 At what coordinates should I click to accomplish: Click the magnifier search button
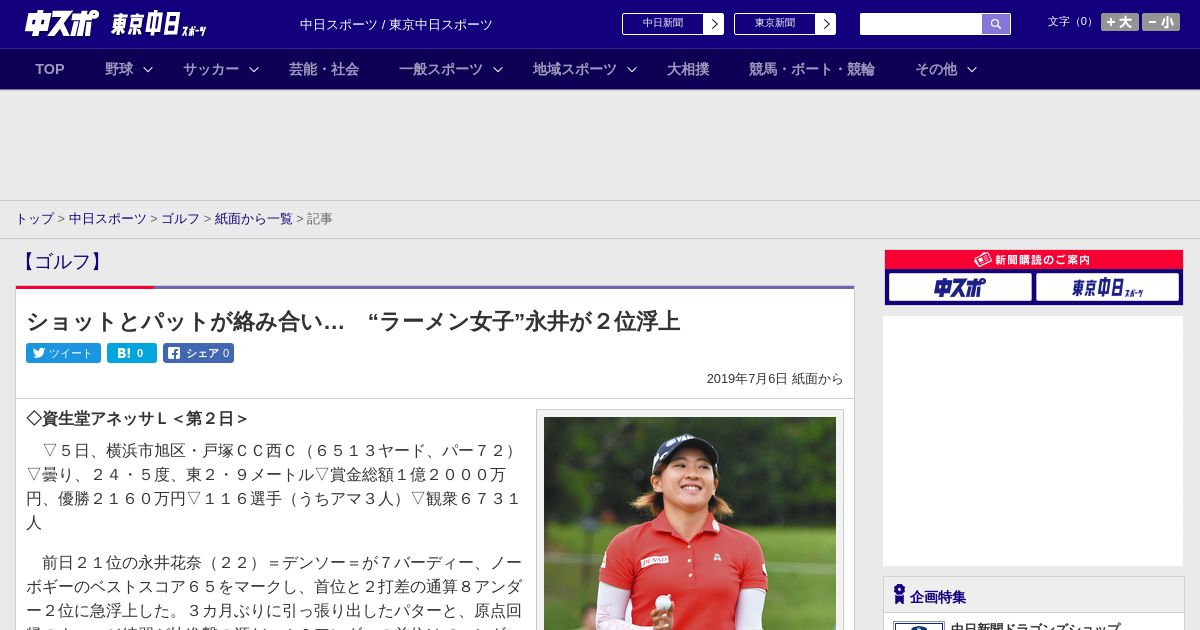996,24
